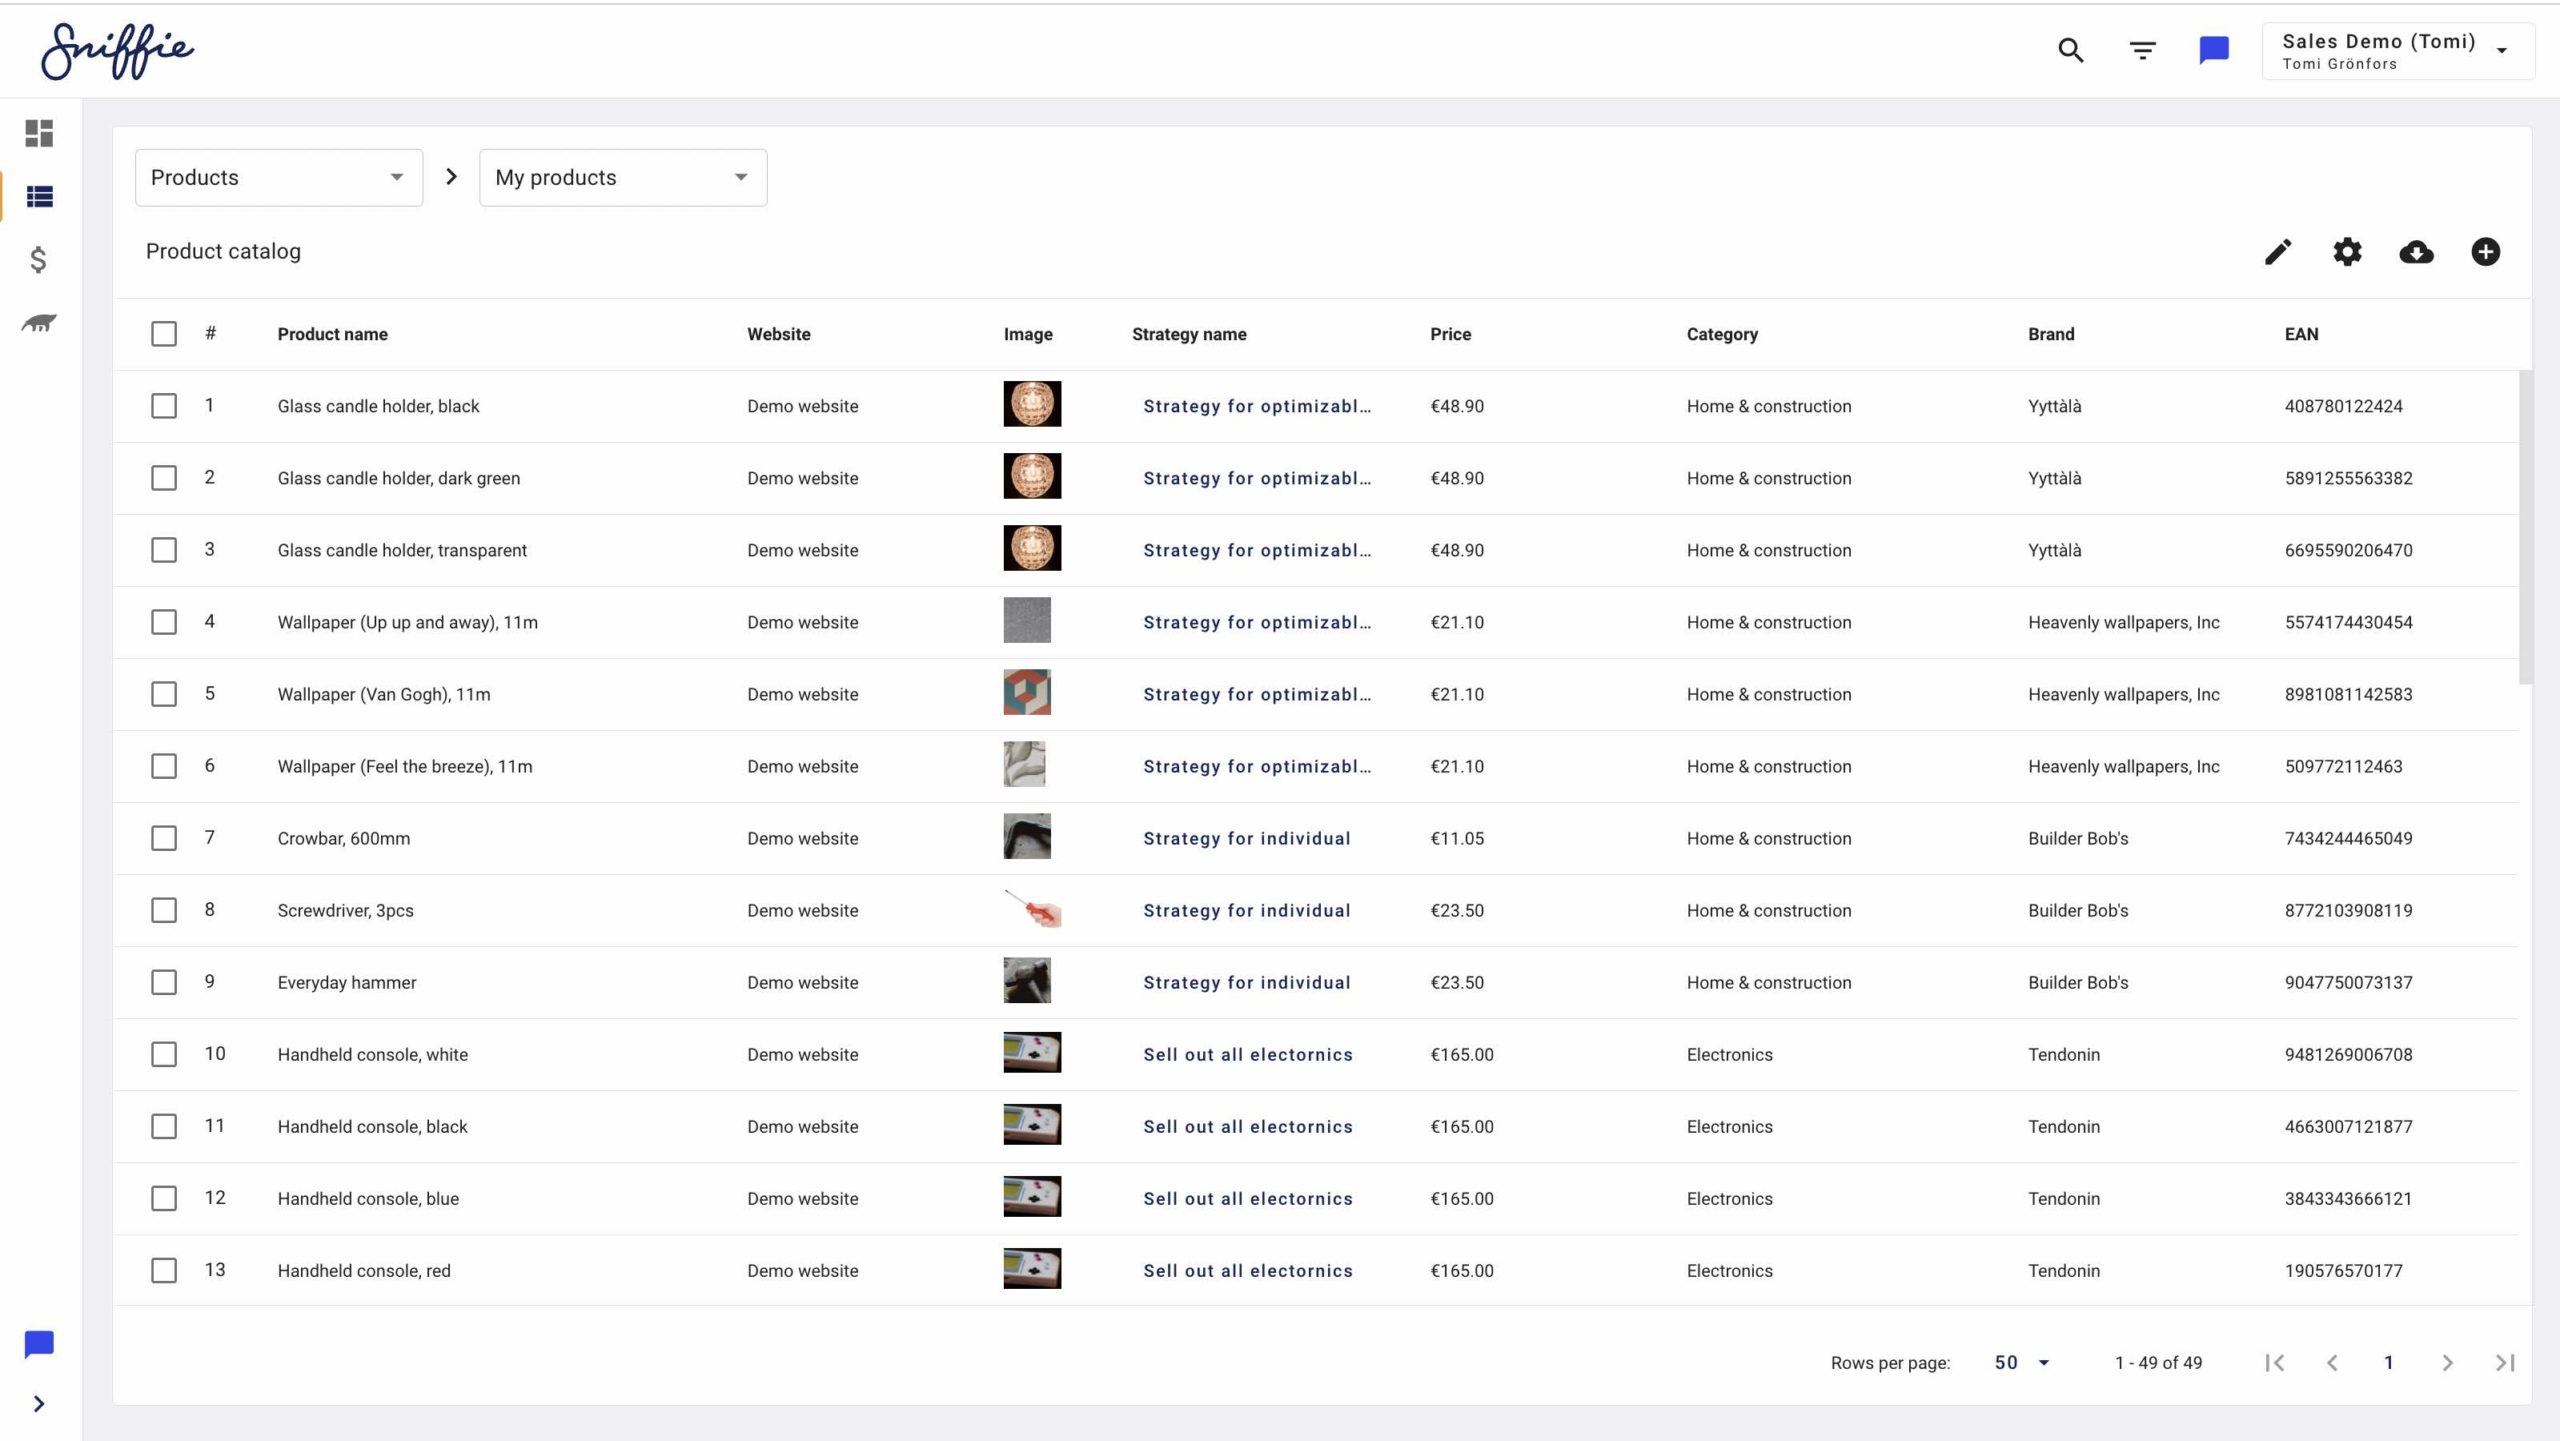Check the box for Glass candle holder, dark green

pos(164,478)
